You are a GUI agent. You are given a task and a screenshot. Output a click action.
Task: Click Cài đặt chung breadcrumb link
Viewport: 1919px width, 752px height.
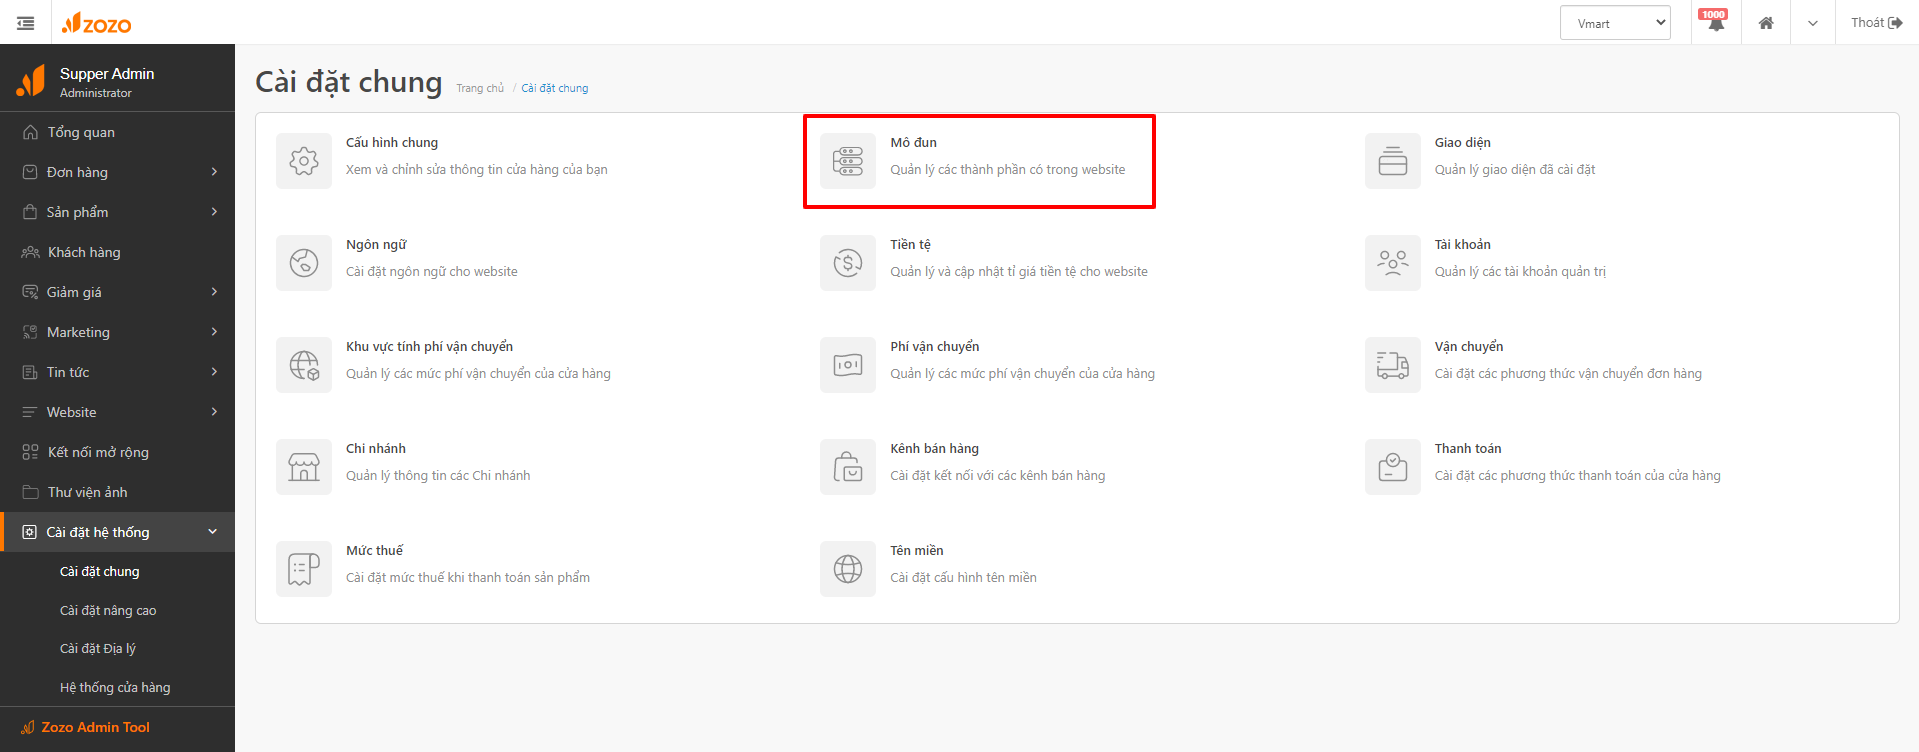[555, 88]
